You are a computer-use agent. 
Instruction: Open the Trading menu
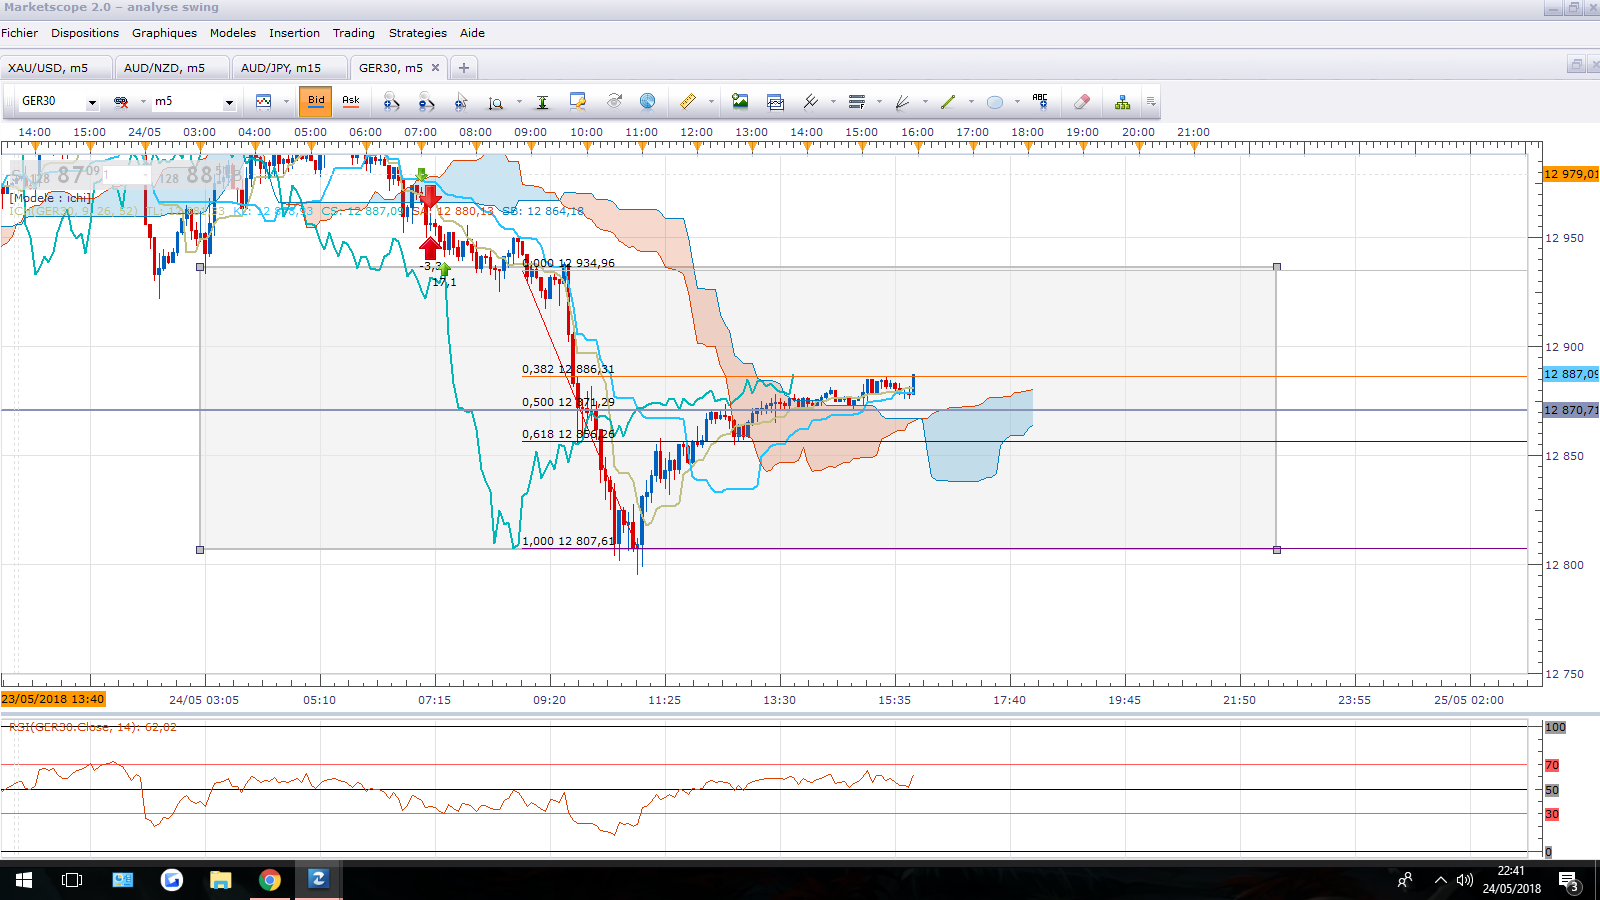coord(354,33)
